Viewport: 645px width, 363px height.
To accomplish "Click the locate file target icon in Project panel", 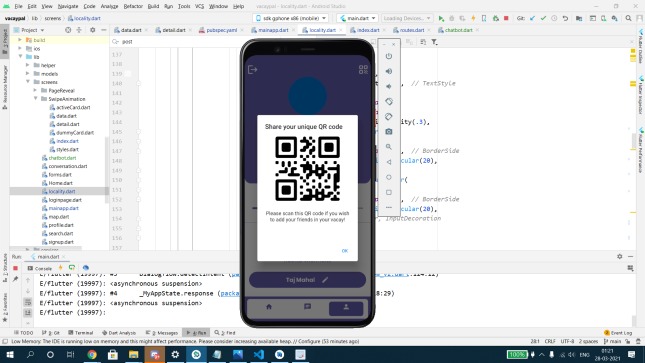I will point(68,30).
